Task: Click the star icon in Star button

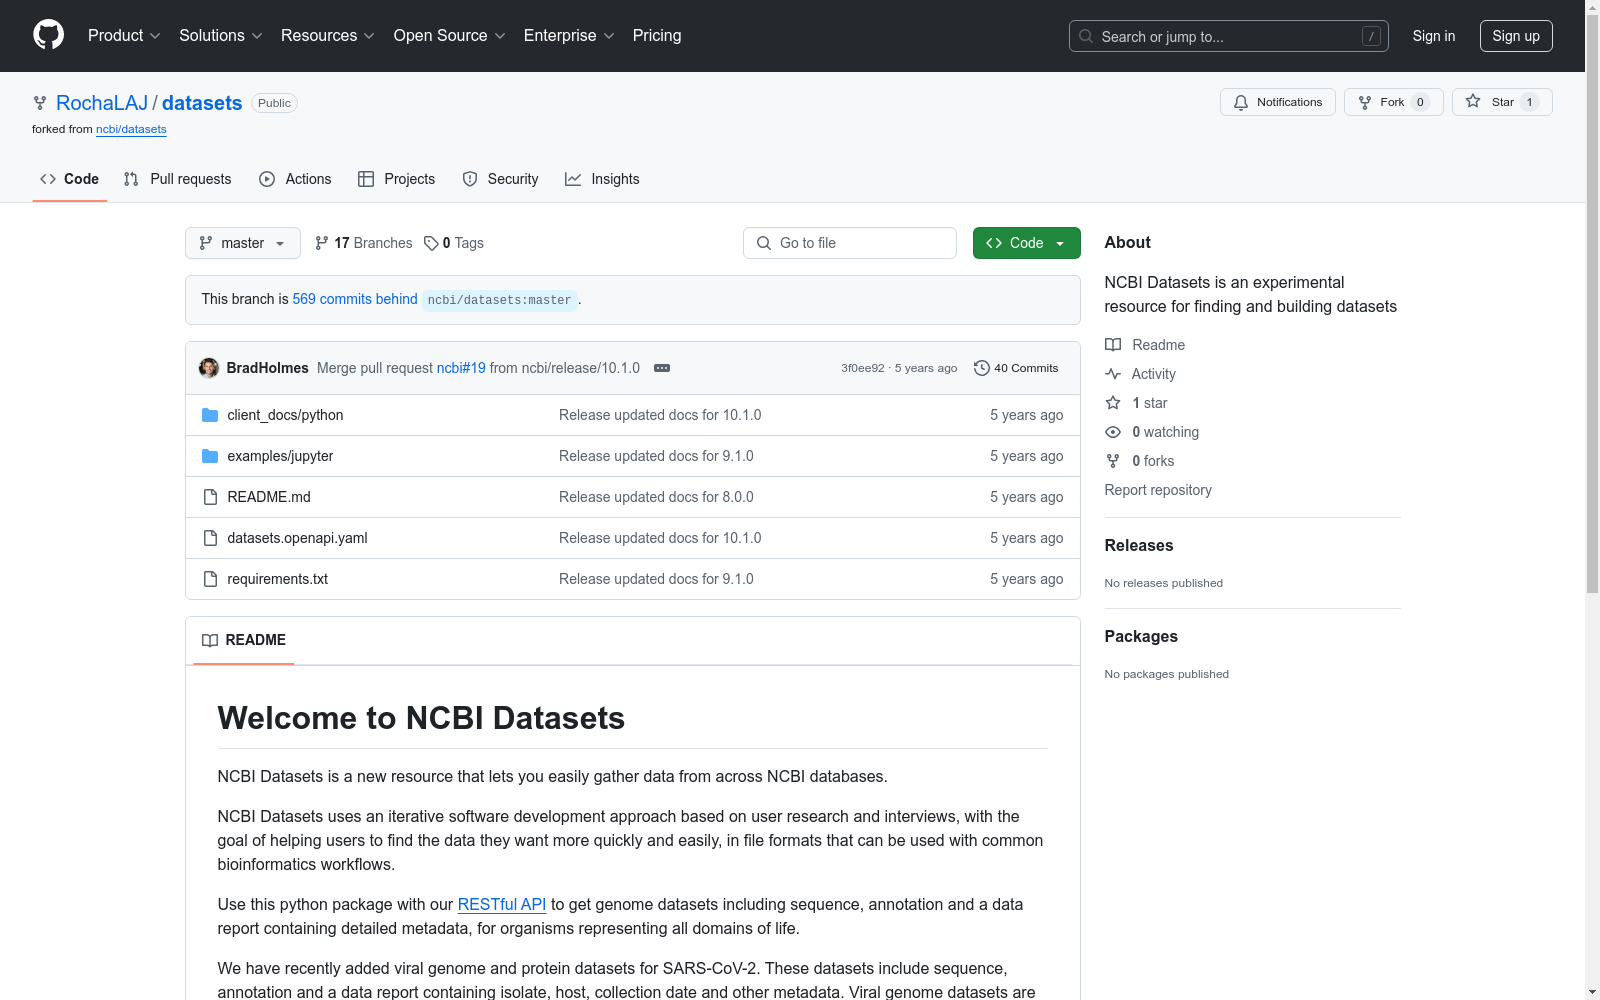Action: point(1473,101)
